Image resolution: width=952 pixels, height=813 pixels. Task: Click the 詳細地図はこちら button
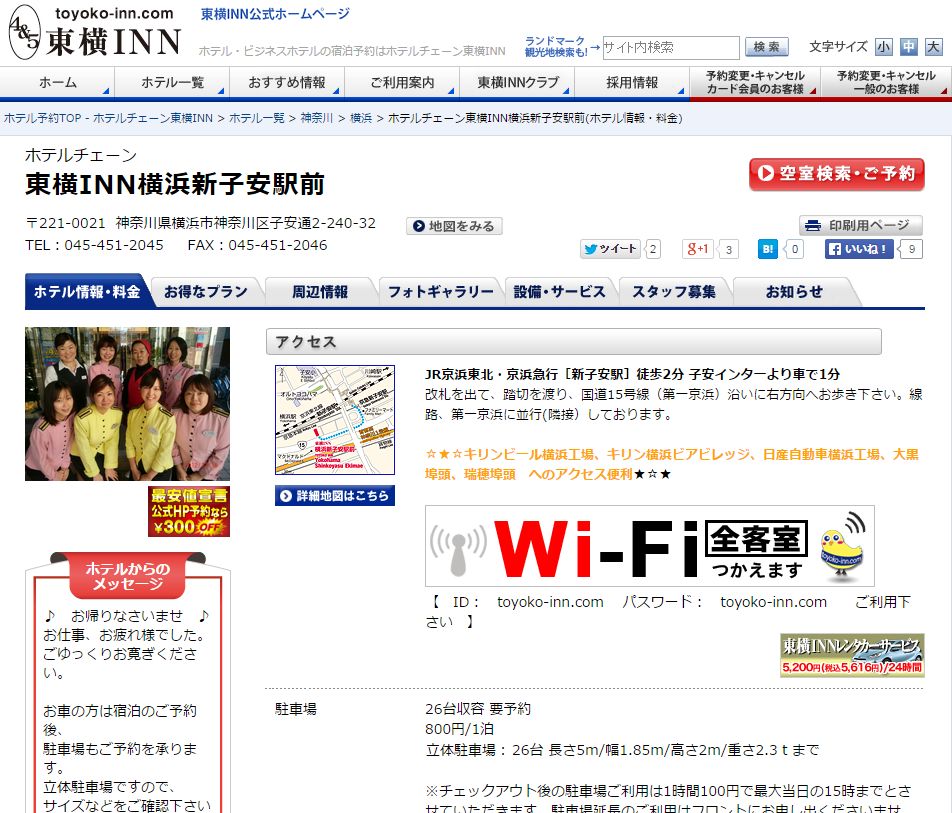click(x=335, y=495)
